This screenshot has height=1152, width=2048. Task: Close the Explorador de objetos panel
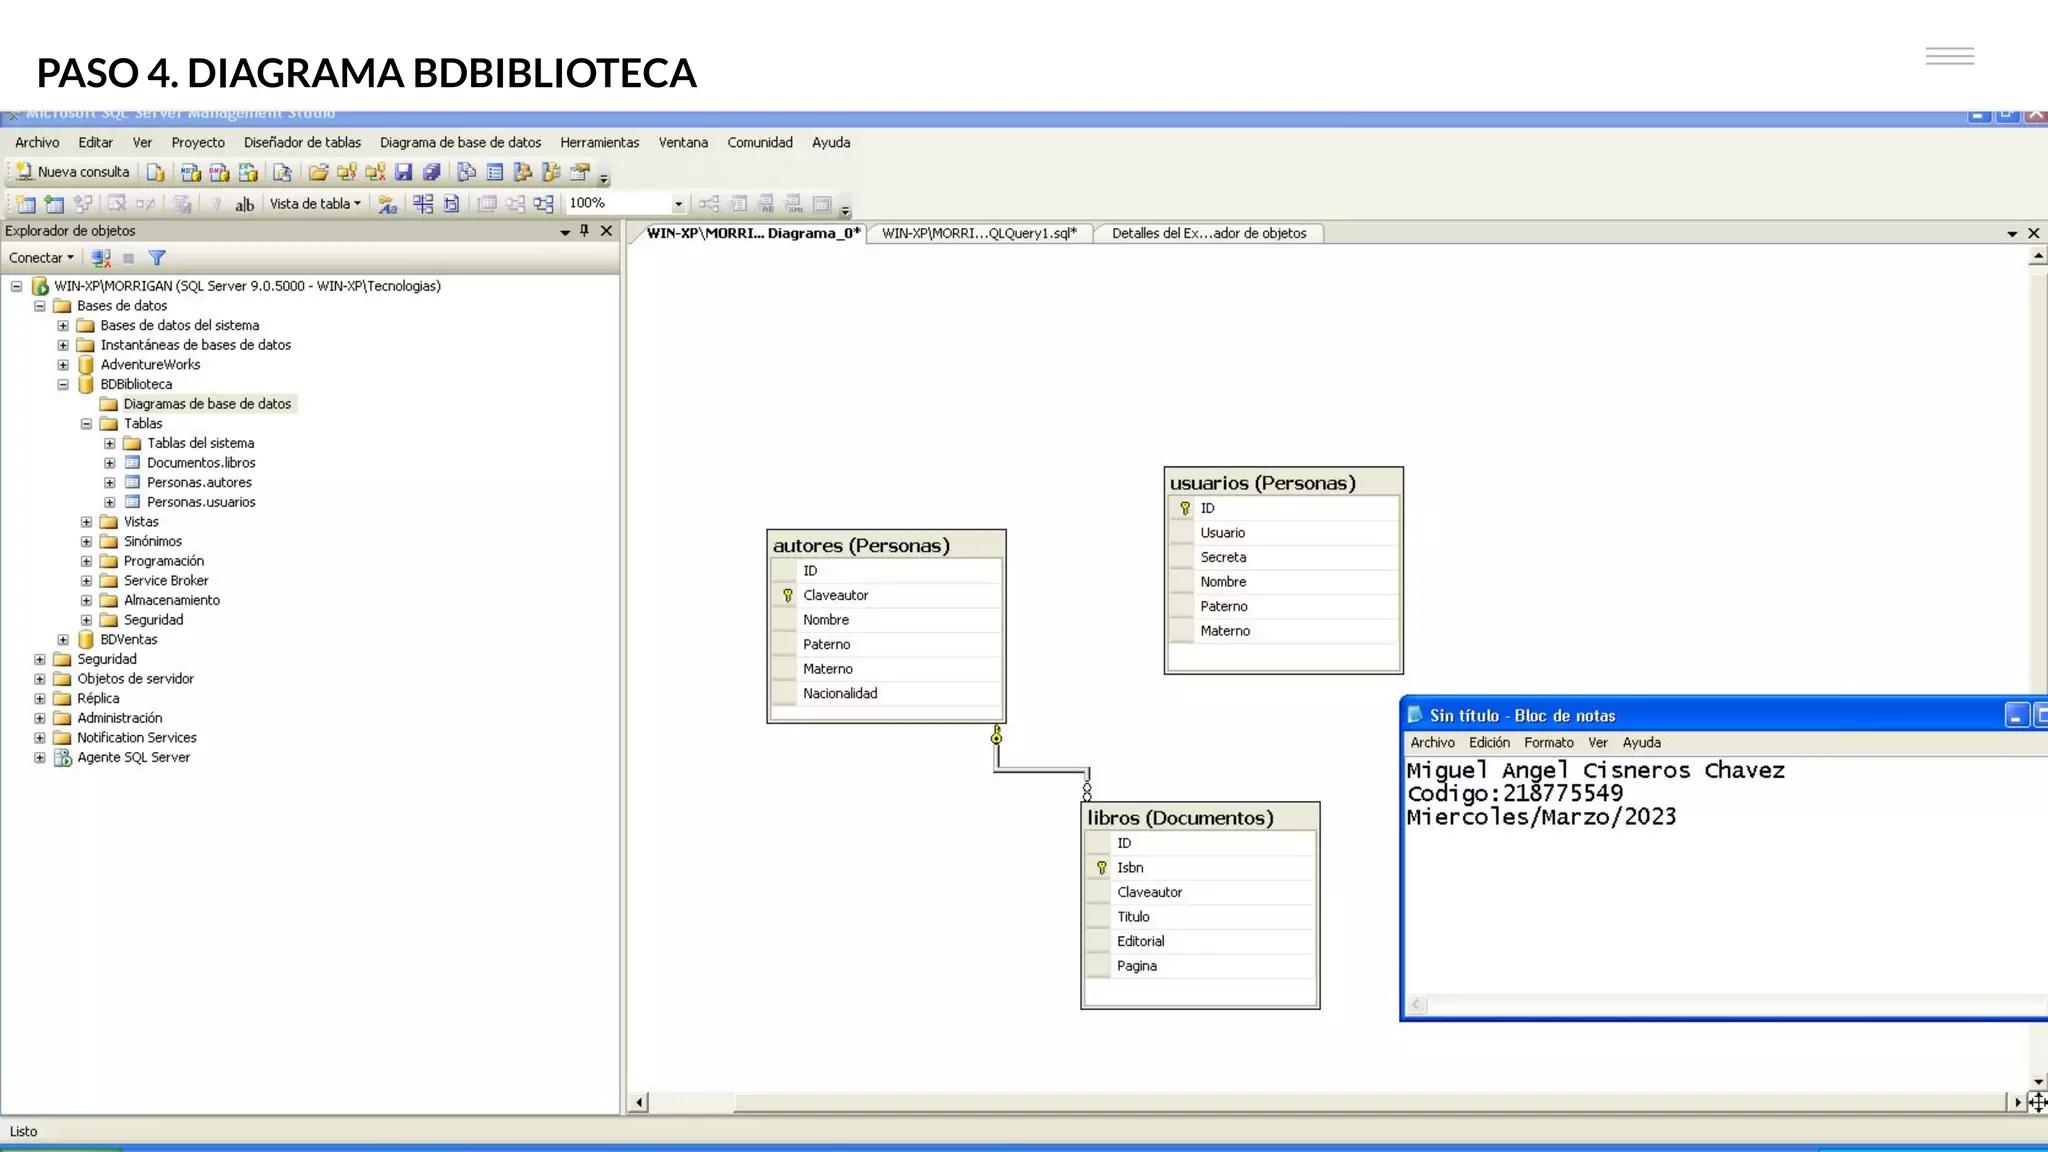click(x=606, y=231)
